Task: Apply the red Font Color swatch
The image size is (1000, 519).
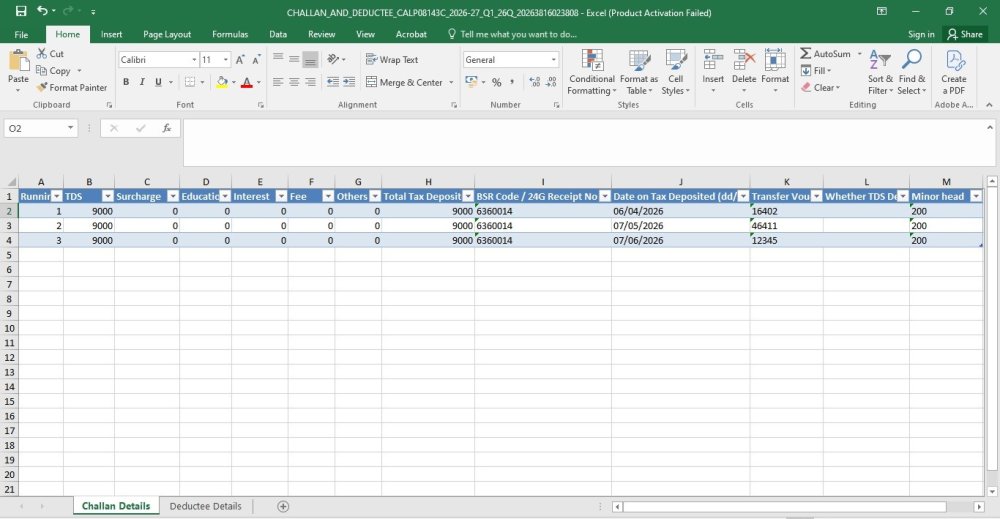Action: pyautogui.click(x=247, y=82)
